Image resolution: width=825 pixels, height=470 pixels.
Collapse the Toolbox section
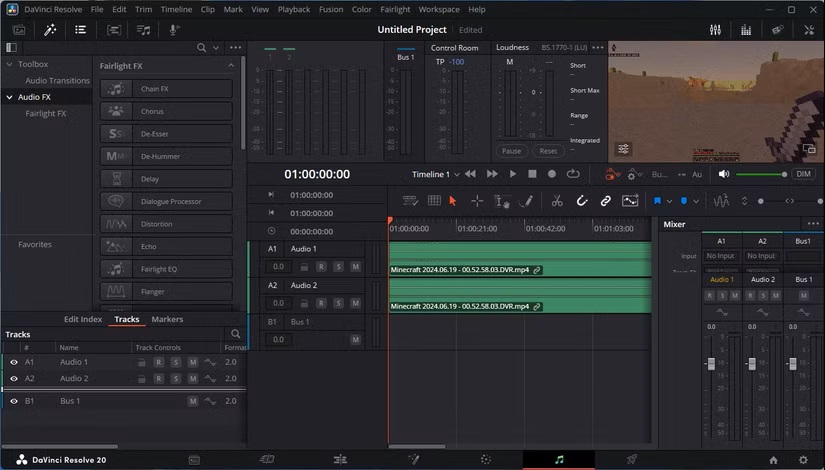click(9, 64)
